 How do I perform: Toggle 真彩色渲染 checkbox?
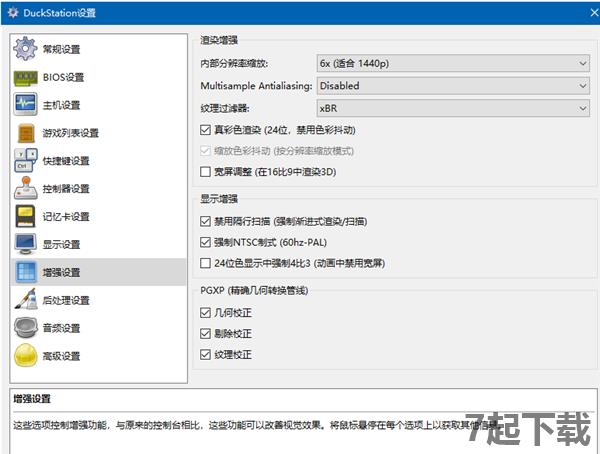click(205, 130)
